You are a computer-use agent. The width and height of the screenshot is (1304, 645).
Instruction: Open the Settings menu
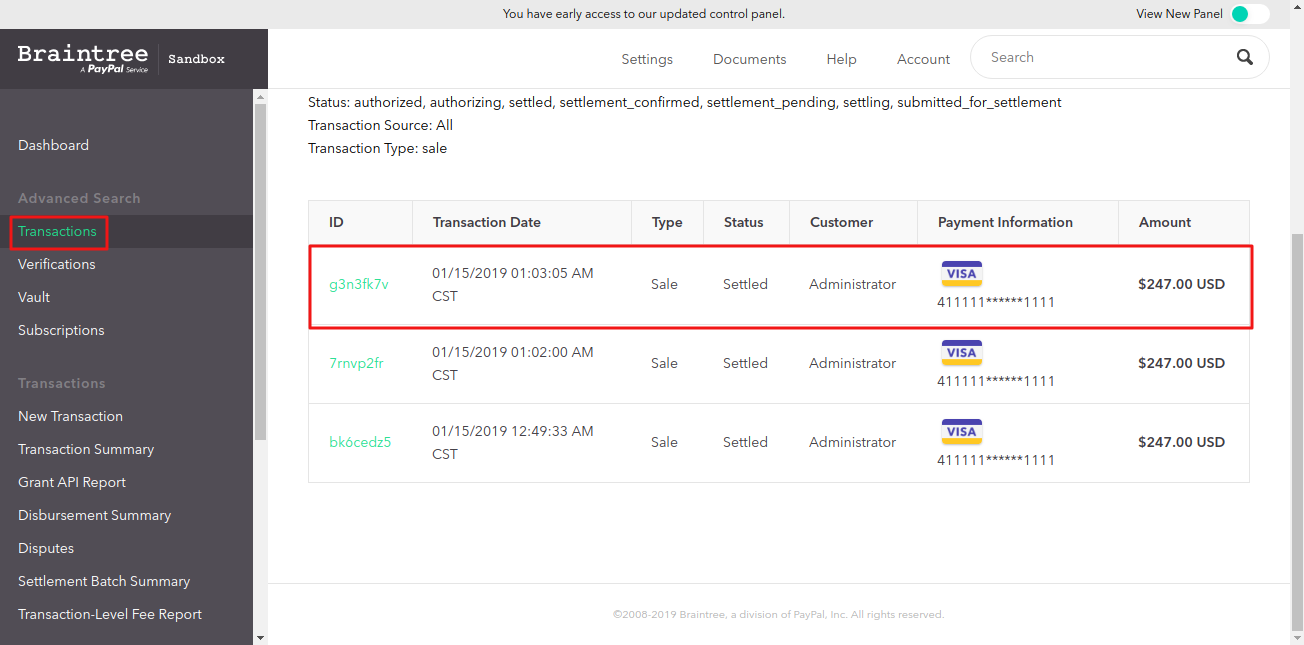point(646,59)
